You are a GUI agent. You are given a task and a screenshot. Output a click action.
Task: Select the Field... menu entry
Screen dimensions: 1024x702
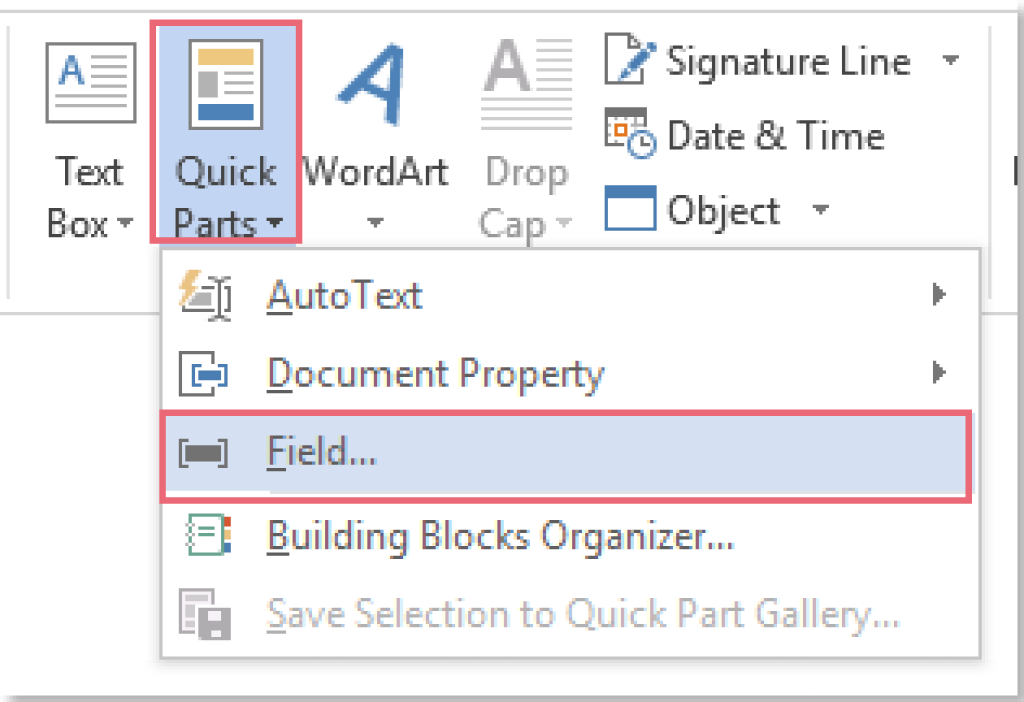click(x=322, y=452)
